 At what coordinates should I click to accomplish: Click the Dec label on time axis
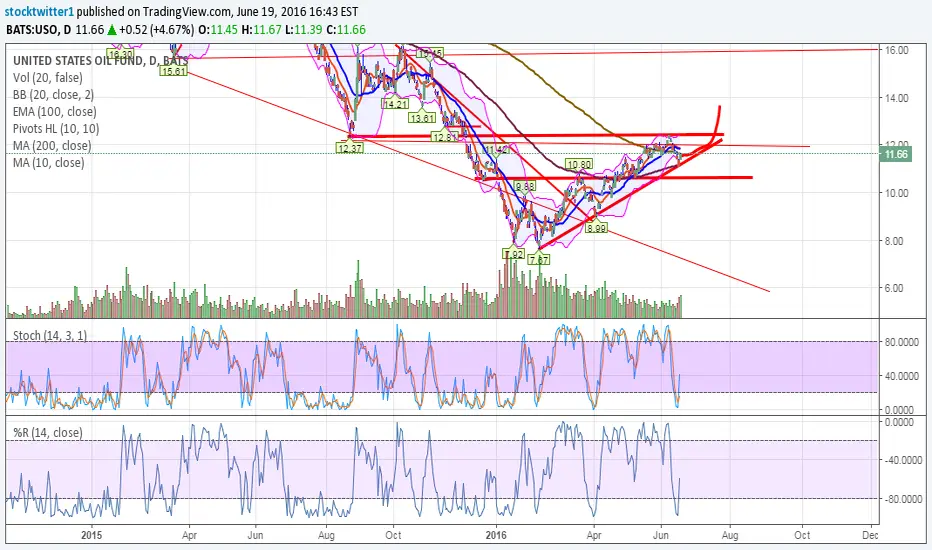[x=870, y=535]
